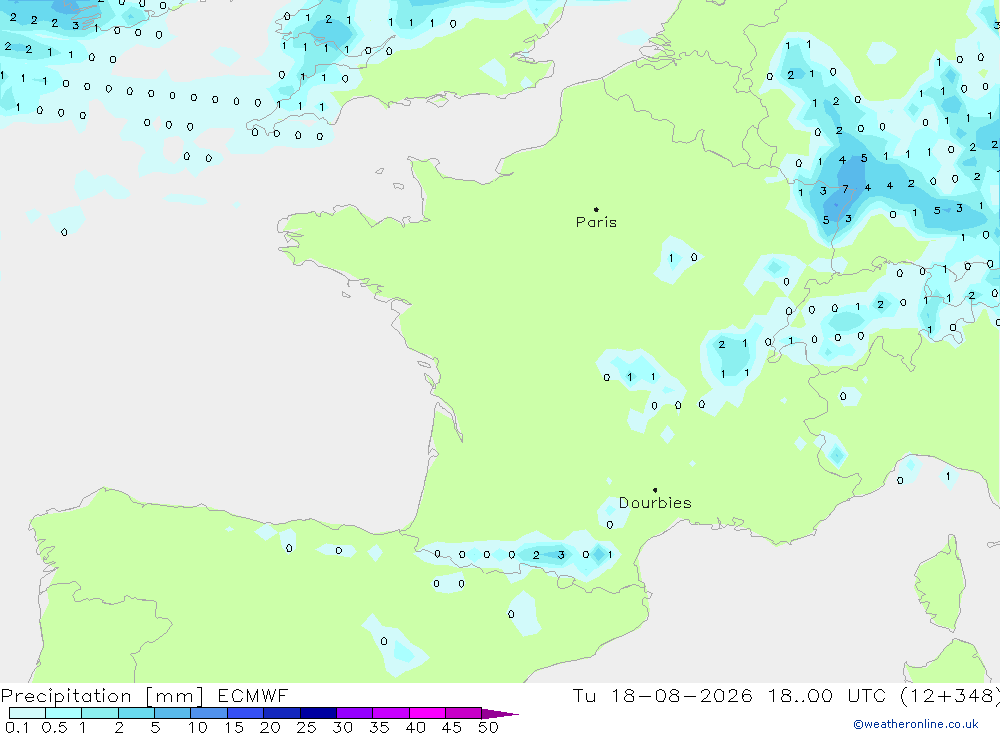Click the over-50 mm legend arrow tip
Image resolution: width=1000 pixels, height=733 pixels.
(501, 714)
